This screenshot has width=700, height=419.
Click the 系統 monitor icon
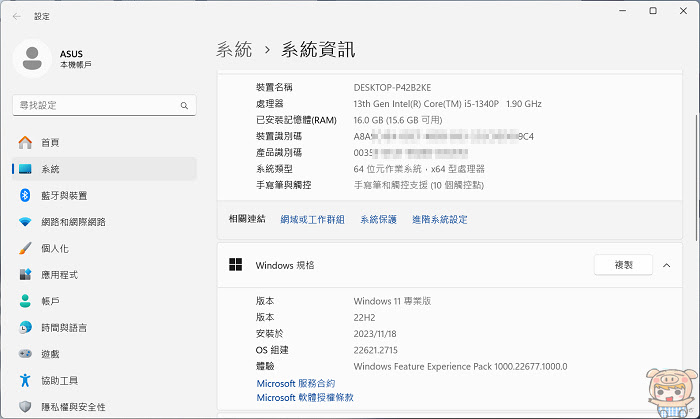25,169
